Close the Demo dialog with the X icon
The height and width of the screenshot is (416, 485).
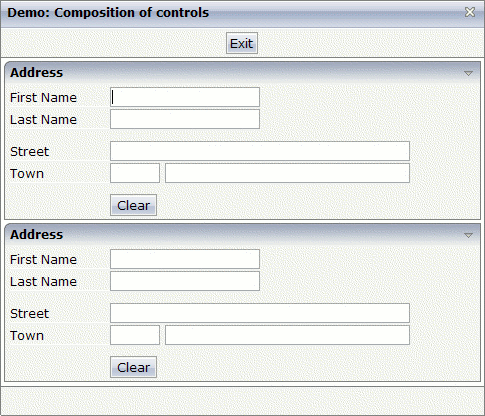(x=470, y=12)
